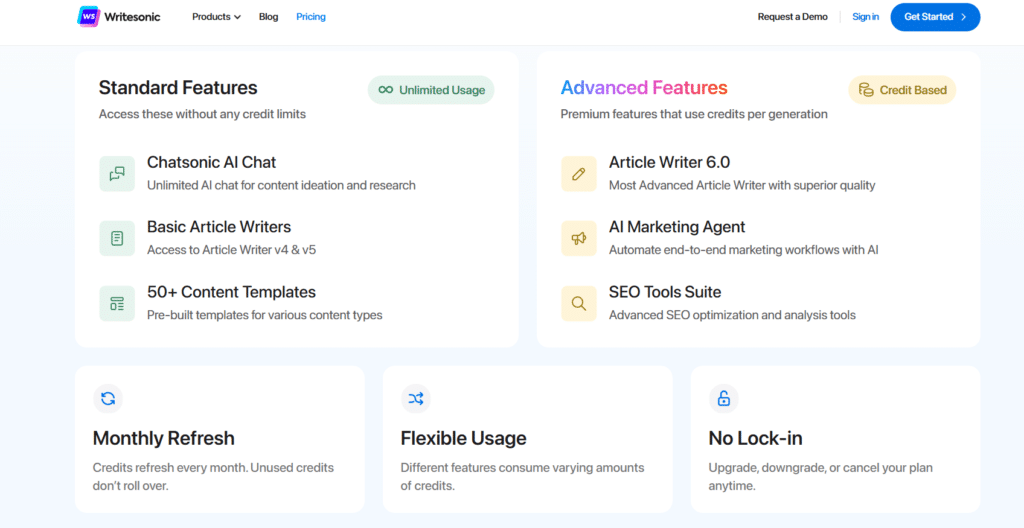Click 'Access these without any credit limits' text
The height and width of the screenshot is (528, 1024).
pyautogui.click(x=202, y=114)
